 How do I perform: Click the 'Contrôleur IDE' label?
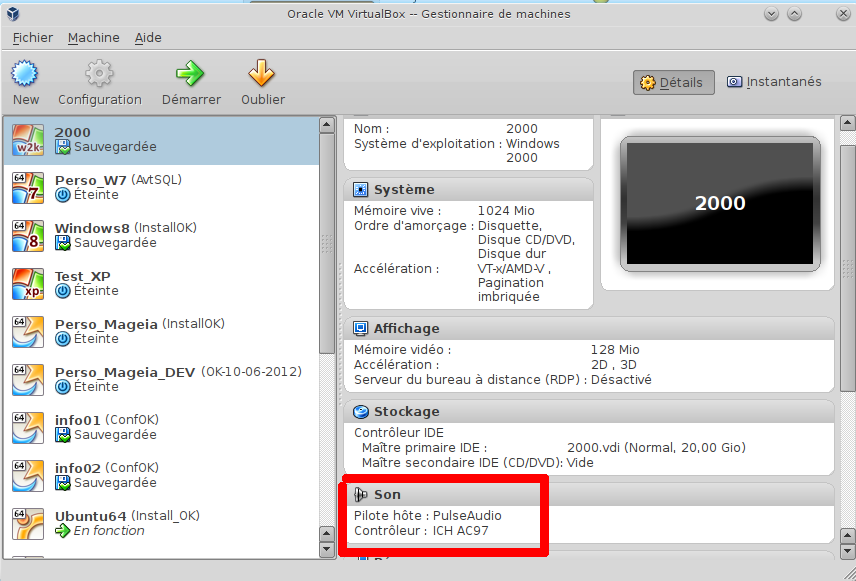pyautogui.click(x=399, y=432)
